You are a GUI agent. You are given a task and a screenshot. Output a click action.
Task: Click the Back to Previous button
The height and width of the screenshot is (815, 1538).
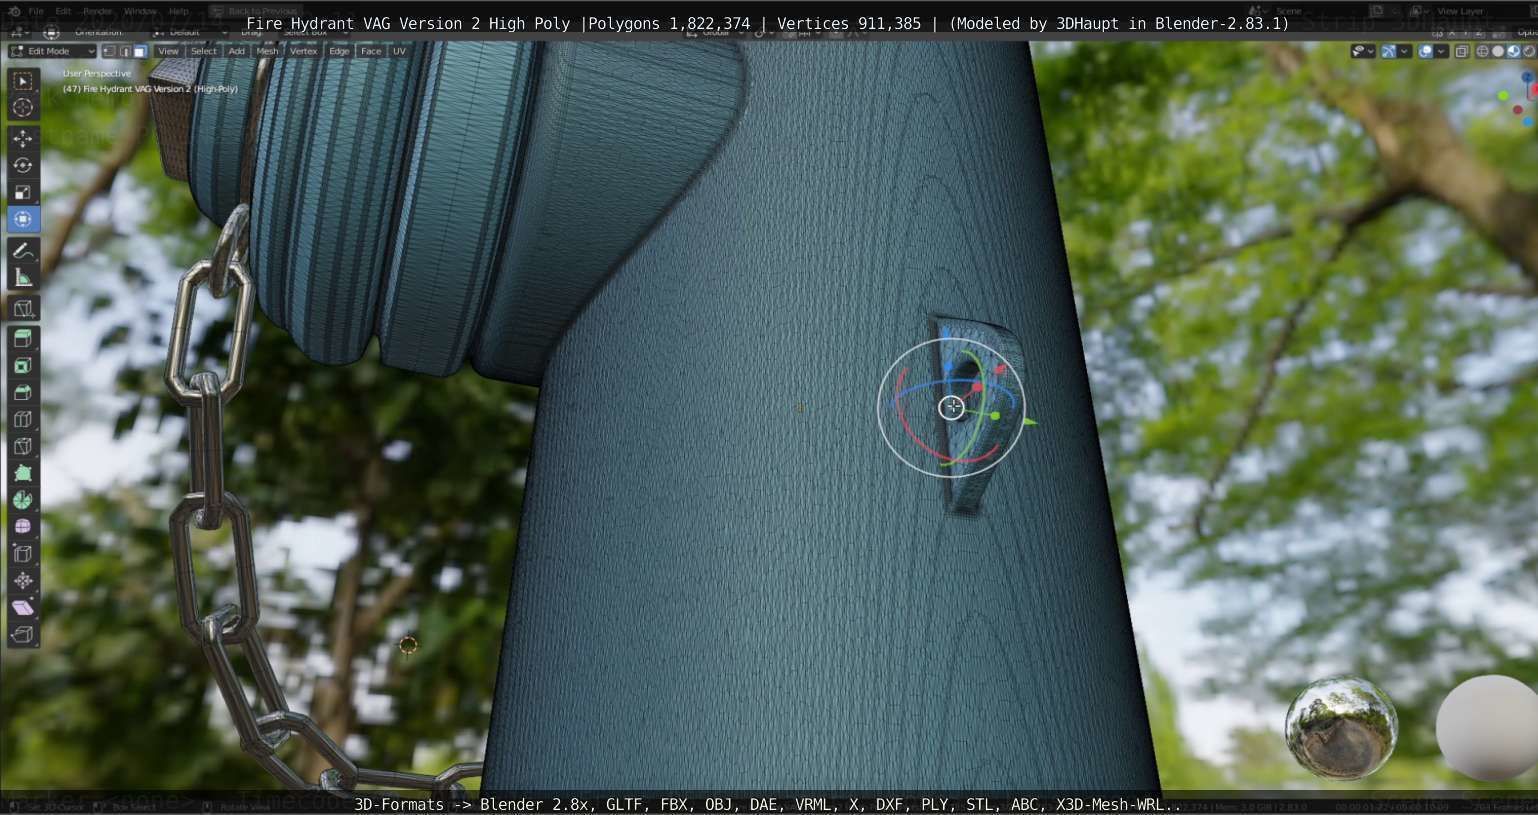254,11
